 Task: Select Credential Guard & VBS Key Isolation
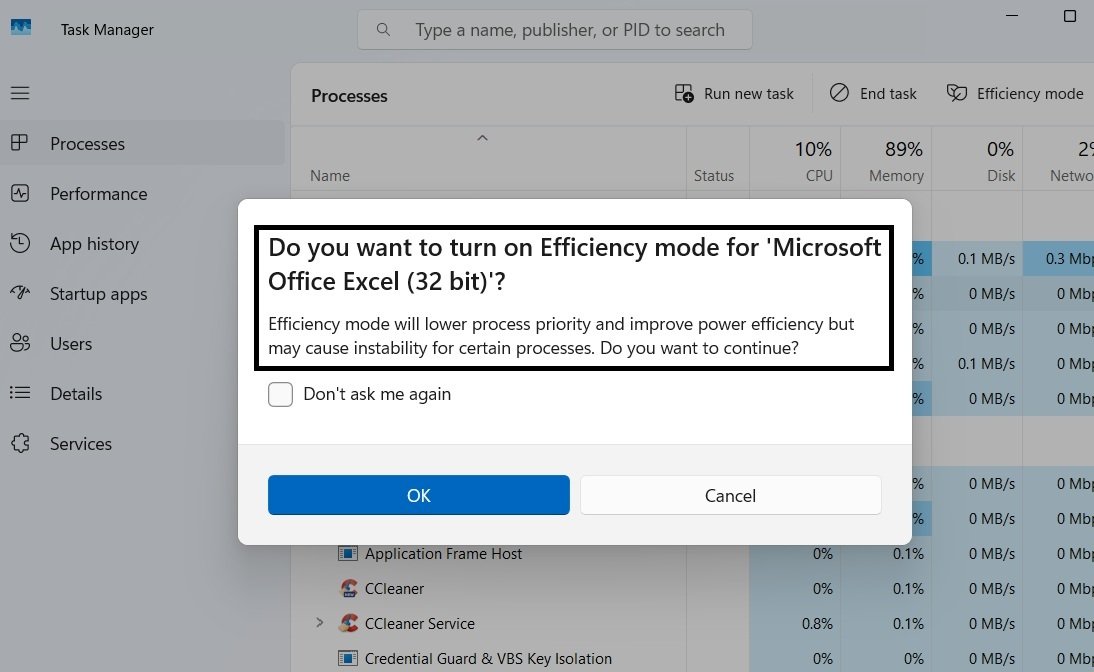tap(488, 658)
